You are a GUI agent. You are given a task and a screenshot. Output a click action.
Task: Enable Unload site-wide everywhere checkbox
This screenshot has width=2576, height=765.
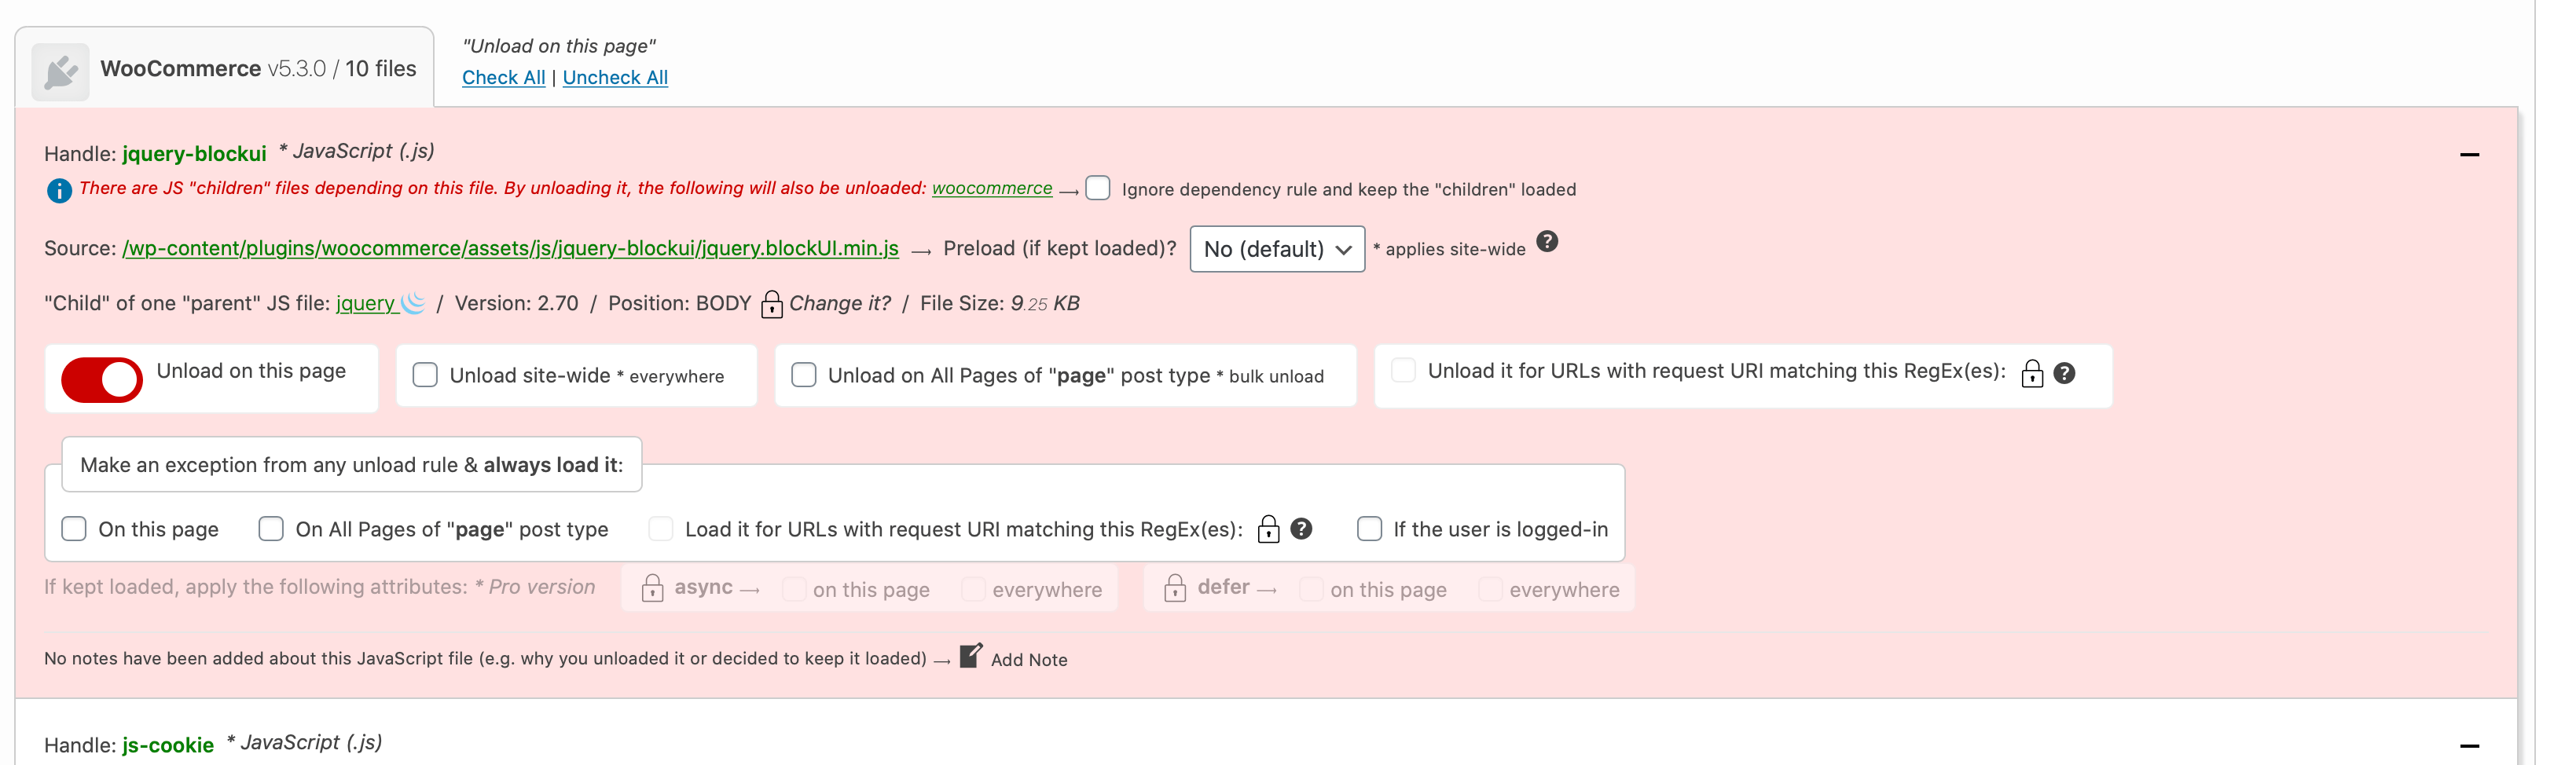(x=425, y=375)
